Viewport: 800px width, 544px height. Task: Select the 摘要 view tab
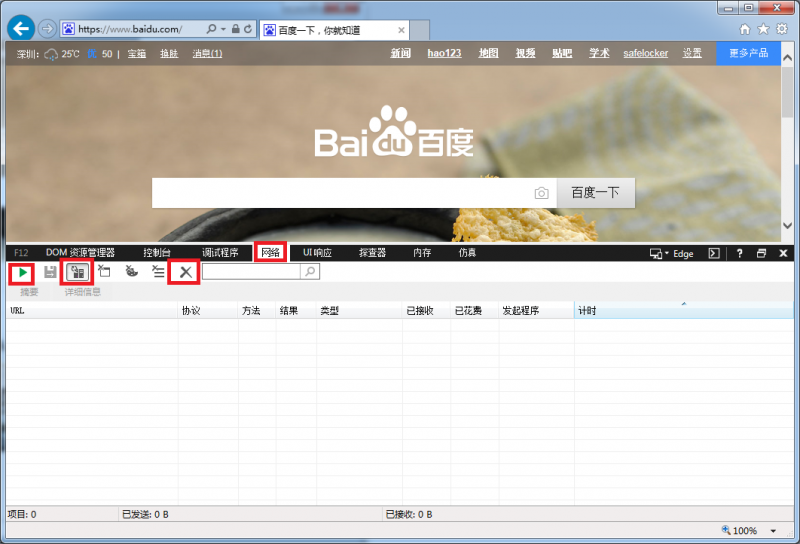(x=29, y=292)
